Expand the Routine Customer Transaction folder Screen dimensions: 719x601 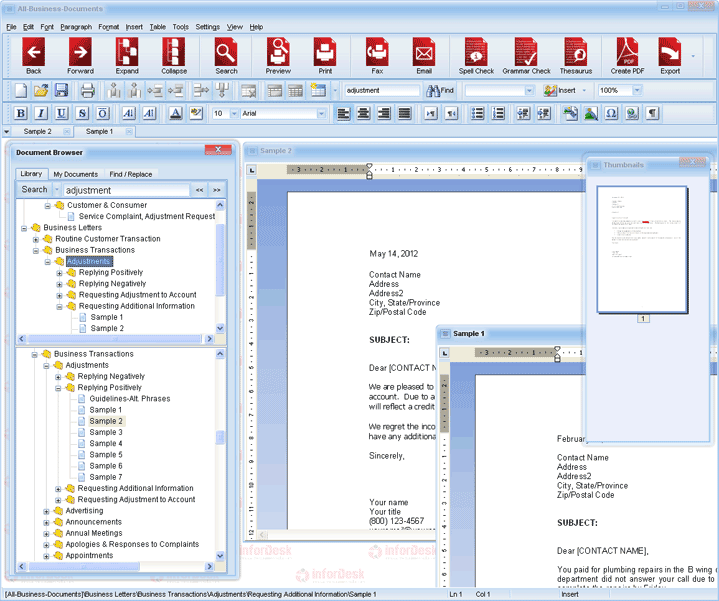coord(36,239)
